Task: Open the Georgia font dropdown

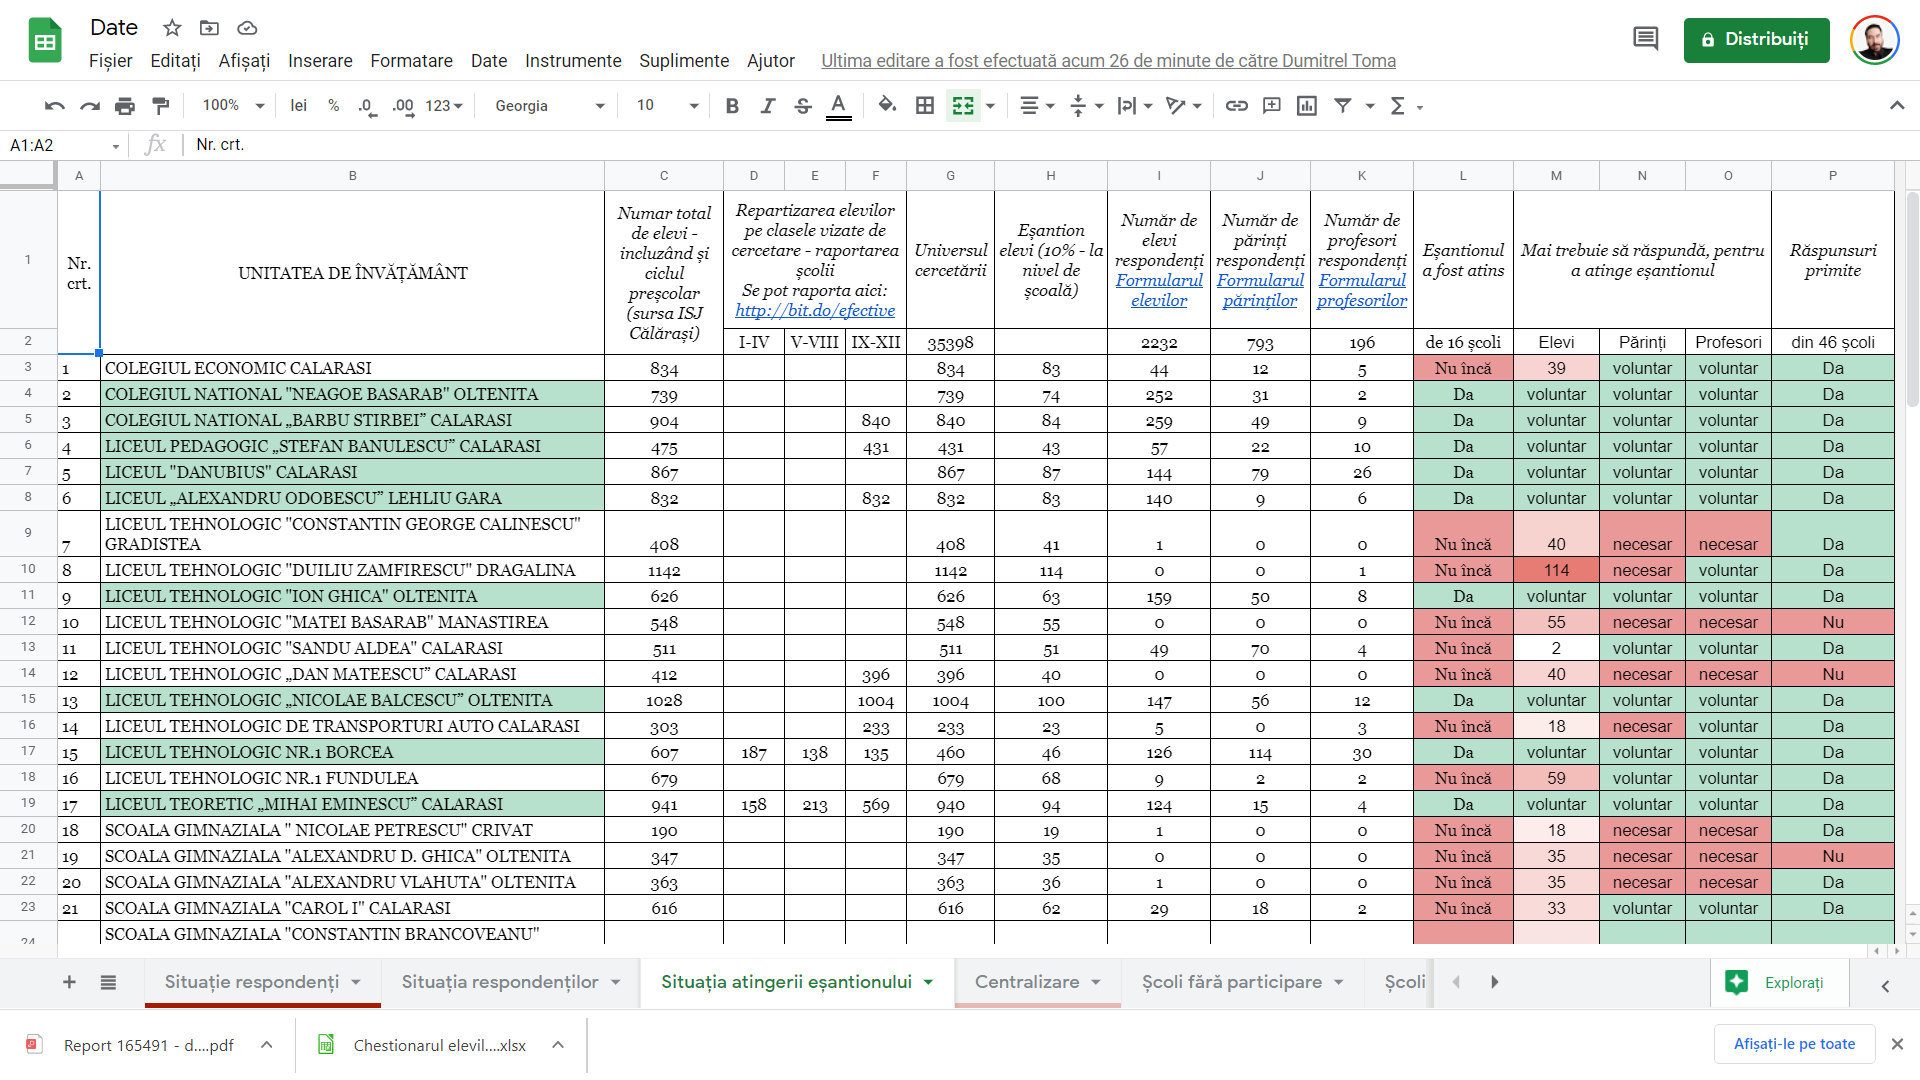Action: (550, 106)
